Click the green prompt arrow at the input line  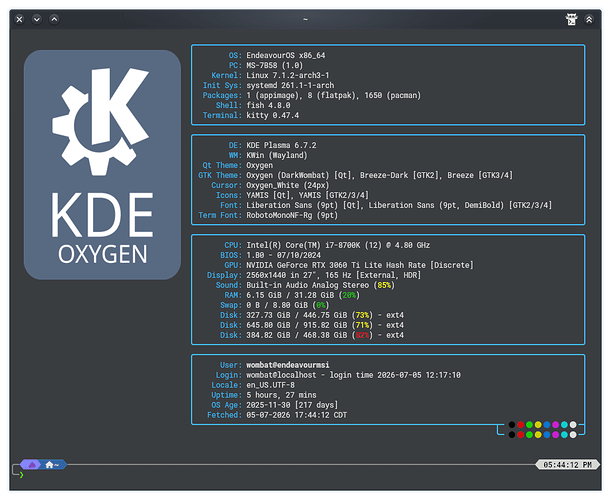tap(21, 475)
